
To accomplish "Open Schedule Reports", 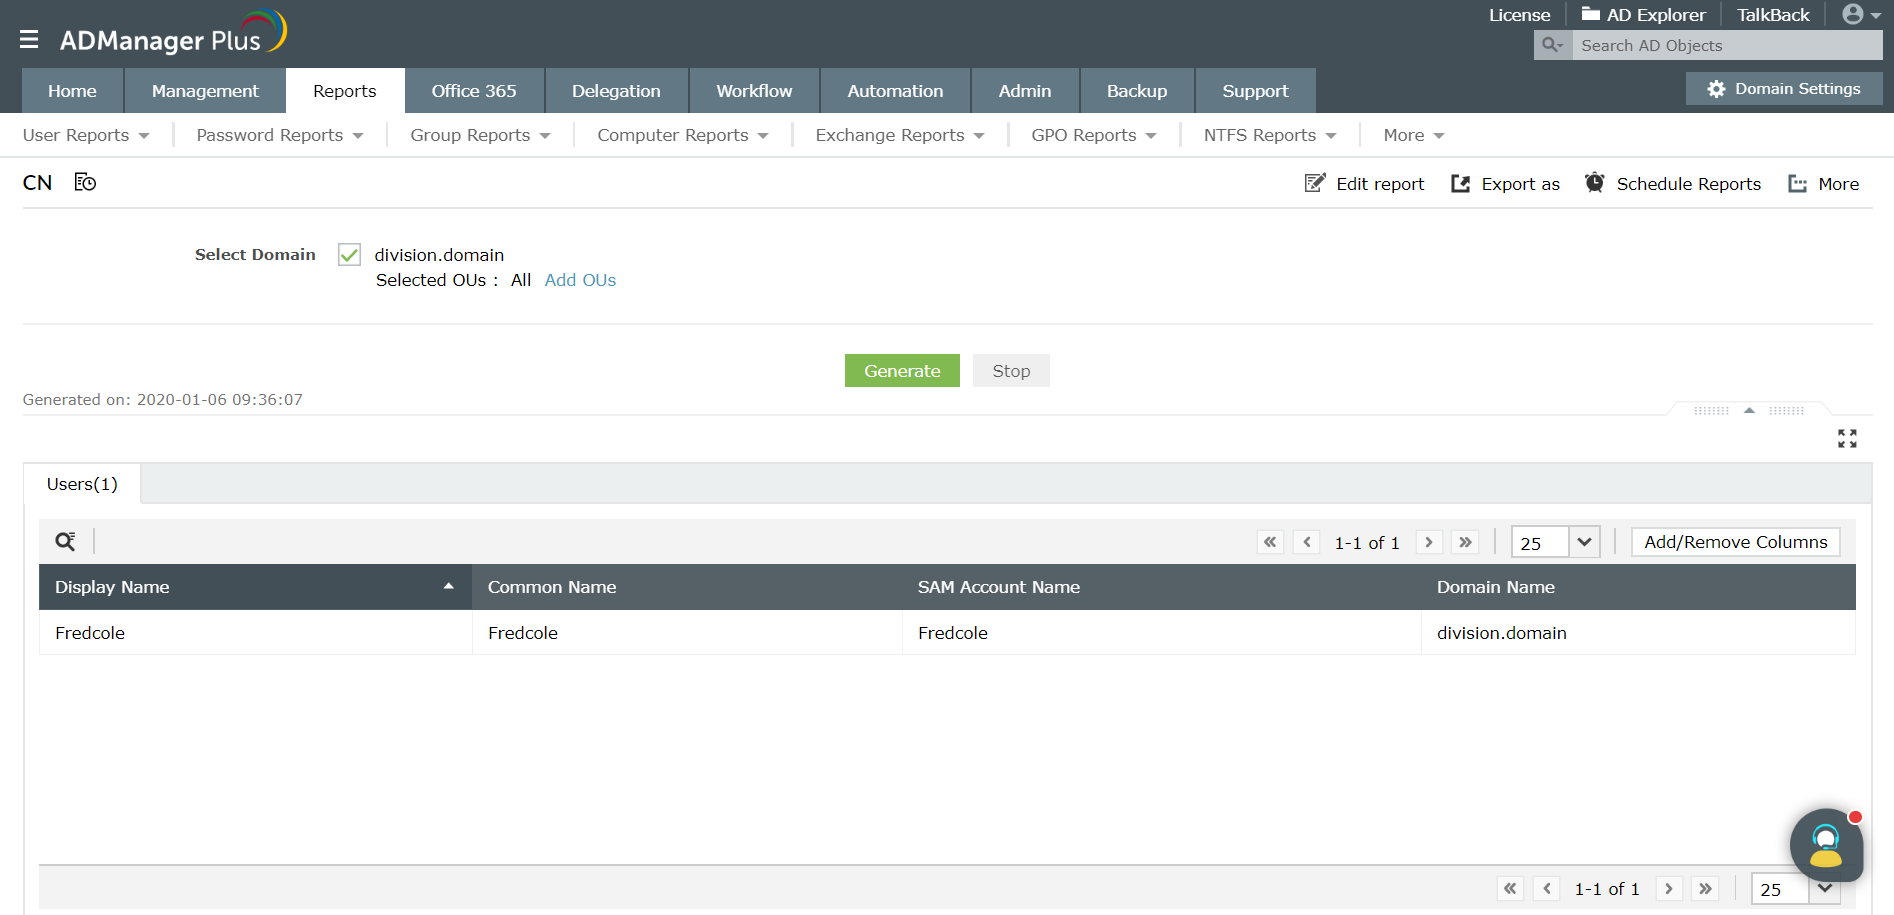I will (x=1673, y=183).
